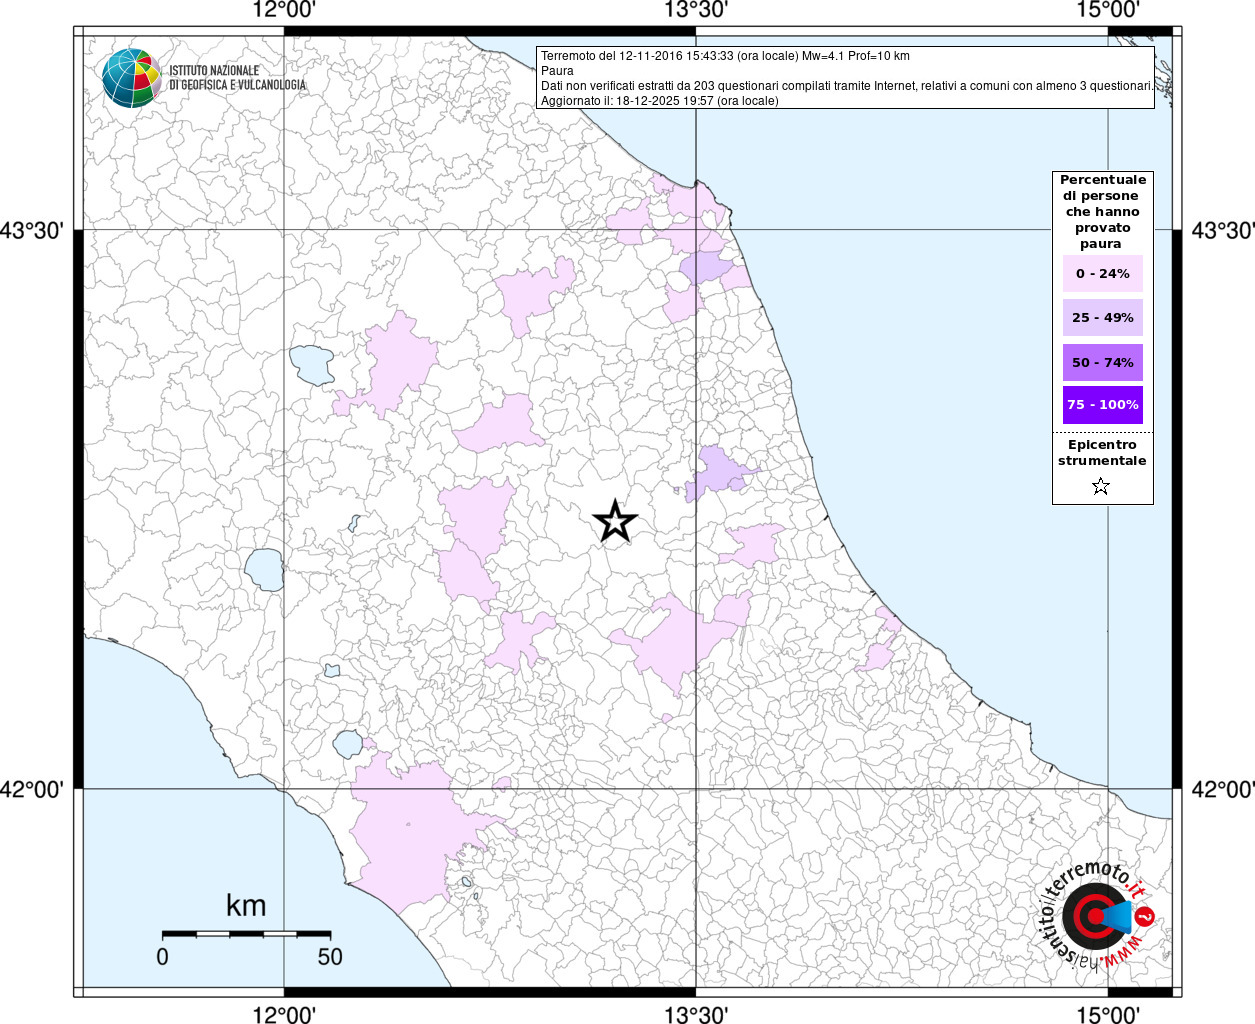Click the 'Aggiornato il' update timestamp line

tap(659, 101)
